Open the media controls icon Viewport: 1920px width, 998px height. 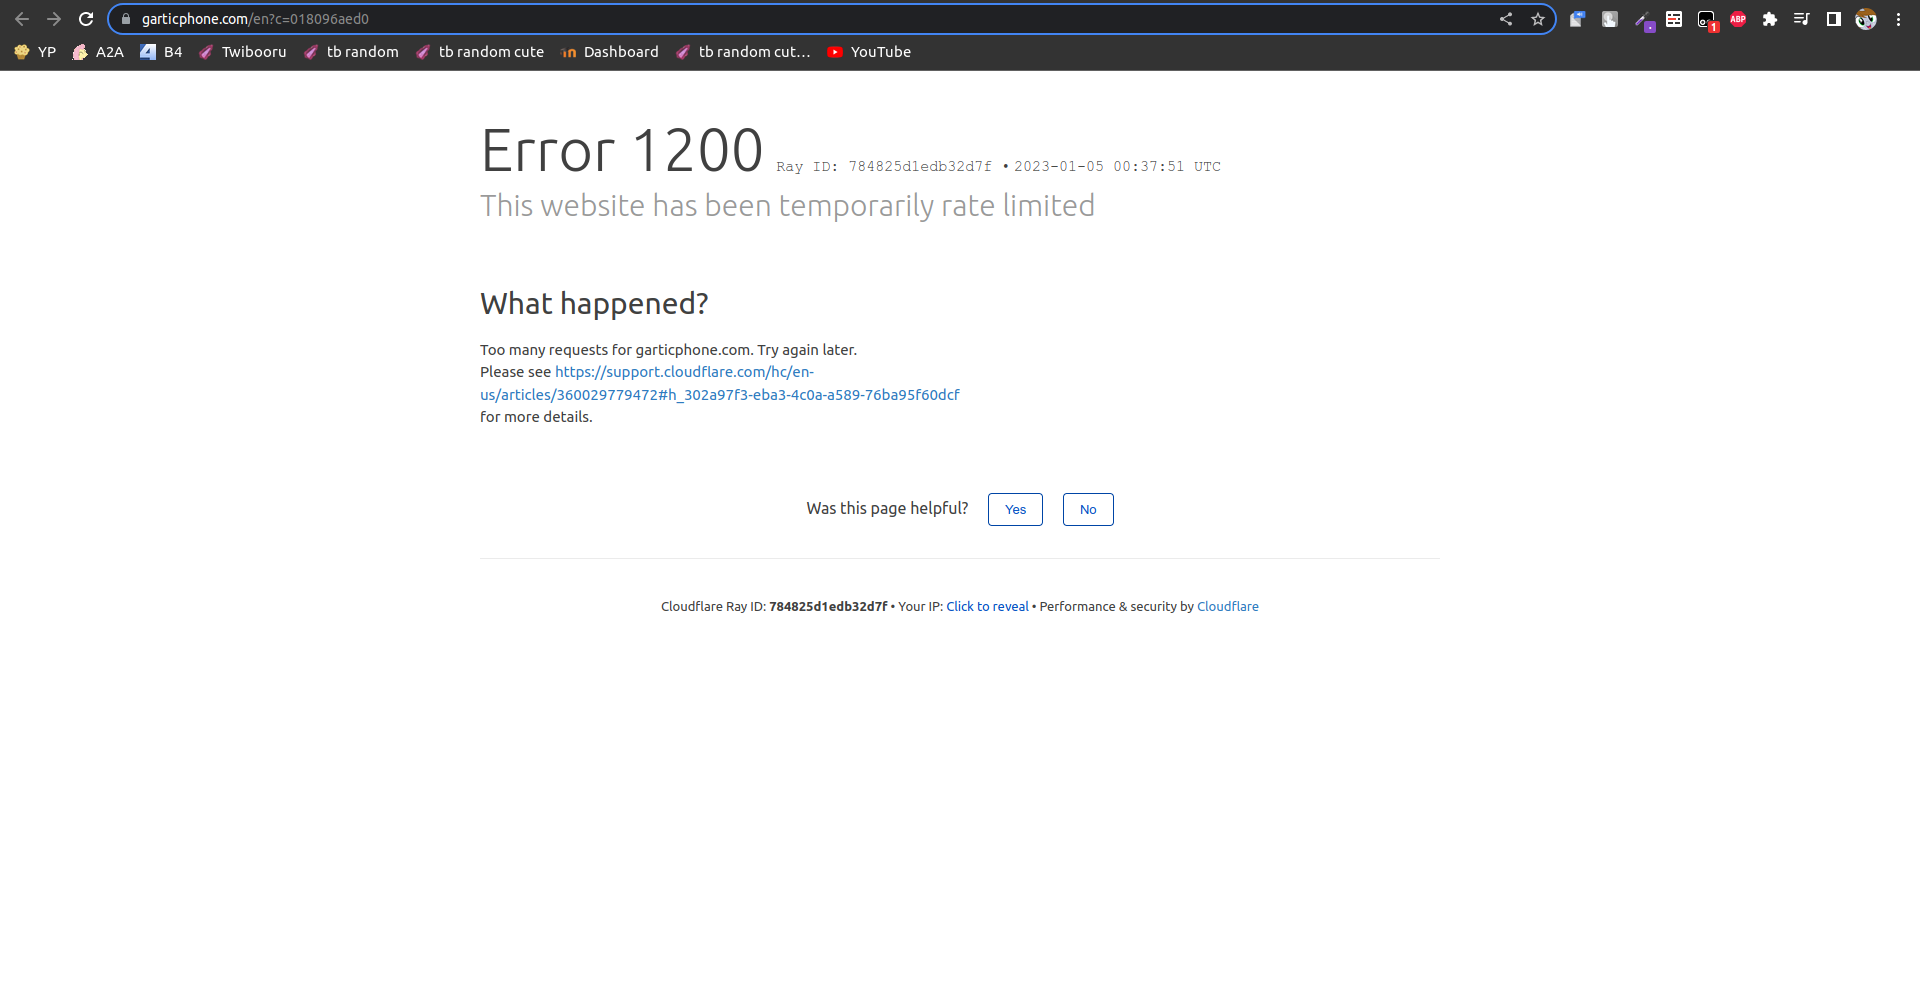pos(1802,19)
